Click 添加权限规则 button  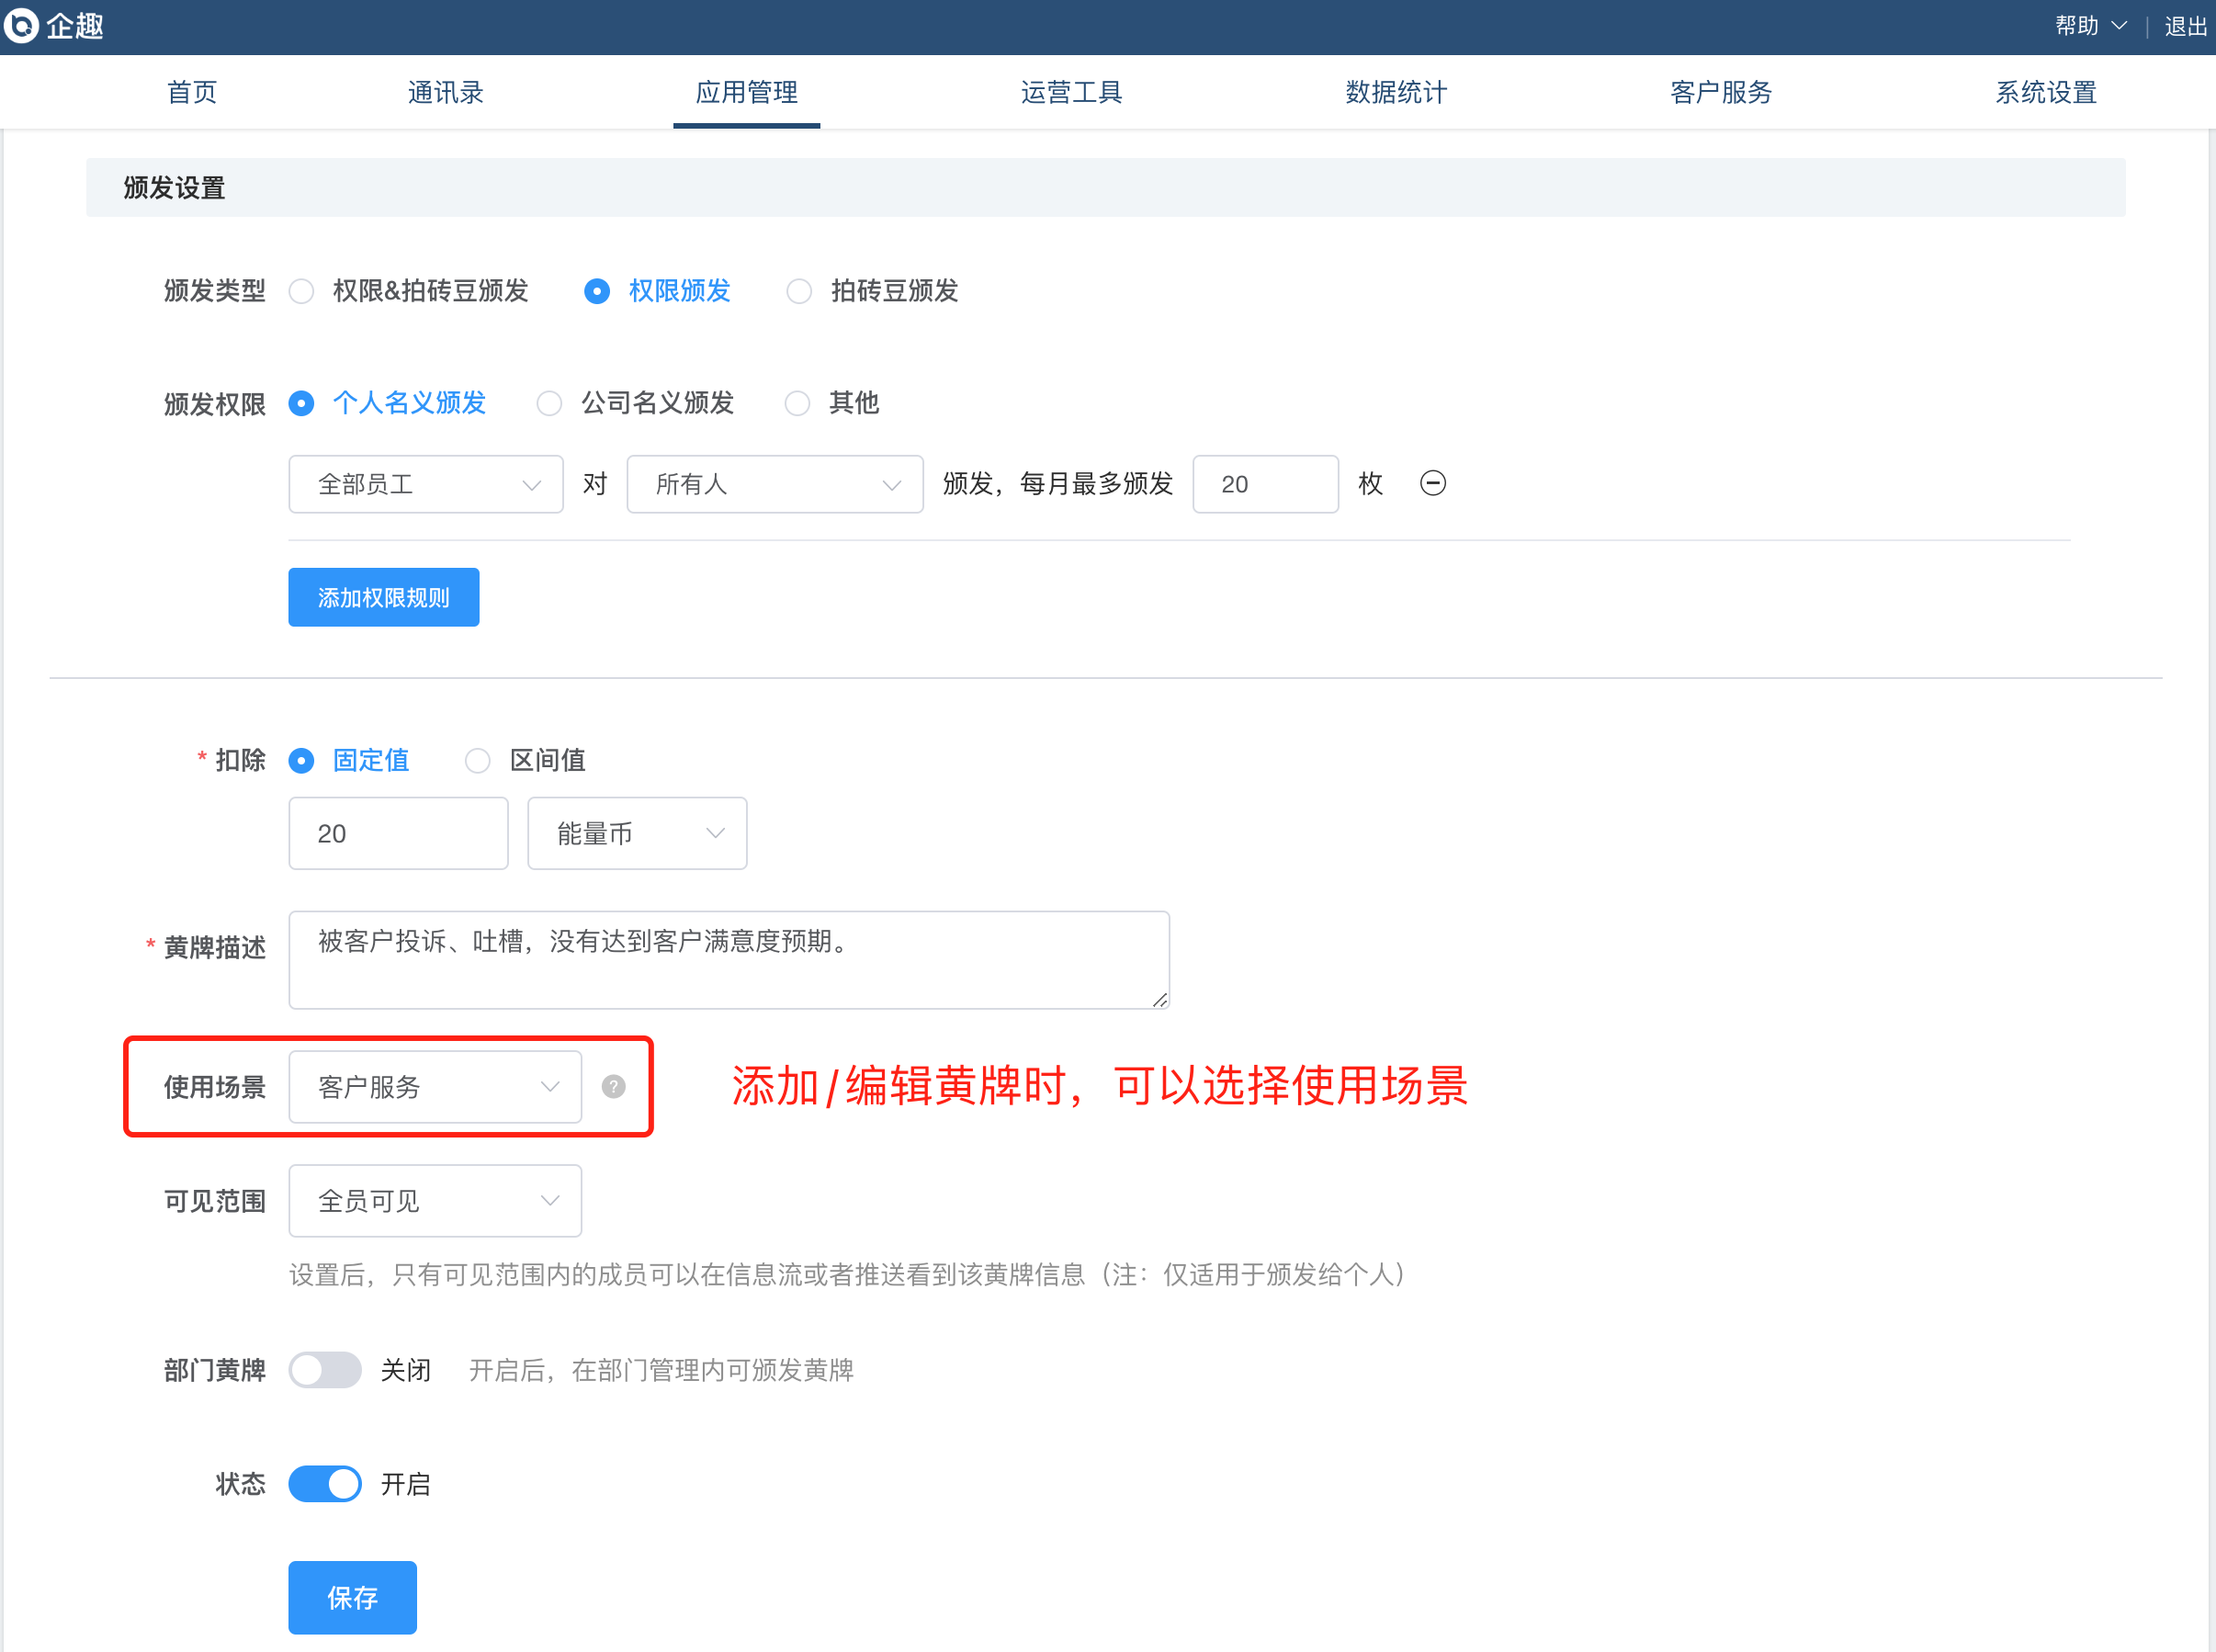[x=383, y=598]
